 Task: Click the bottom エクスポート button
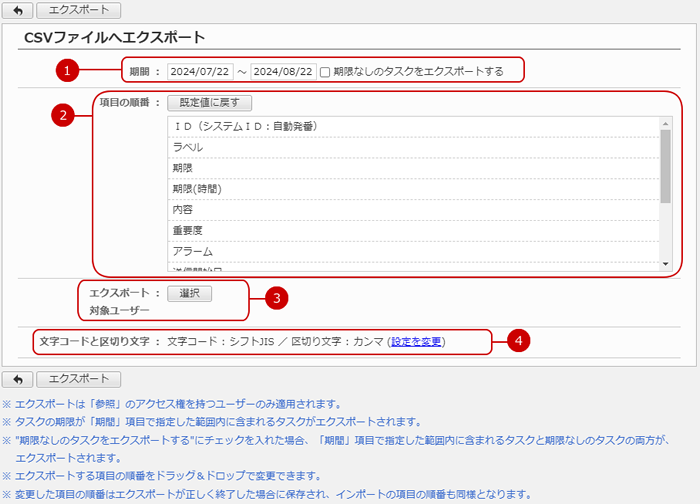pos(79,379)
